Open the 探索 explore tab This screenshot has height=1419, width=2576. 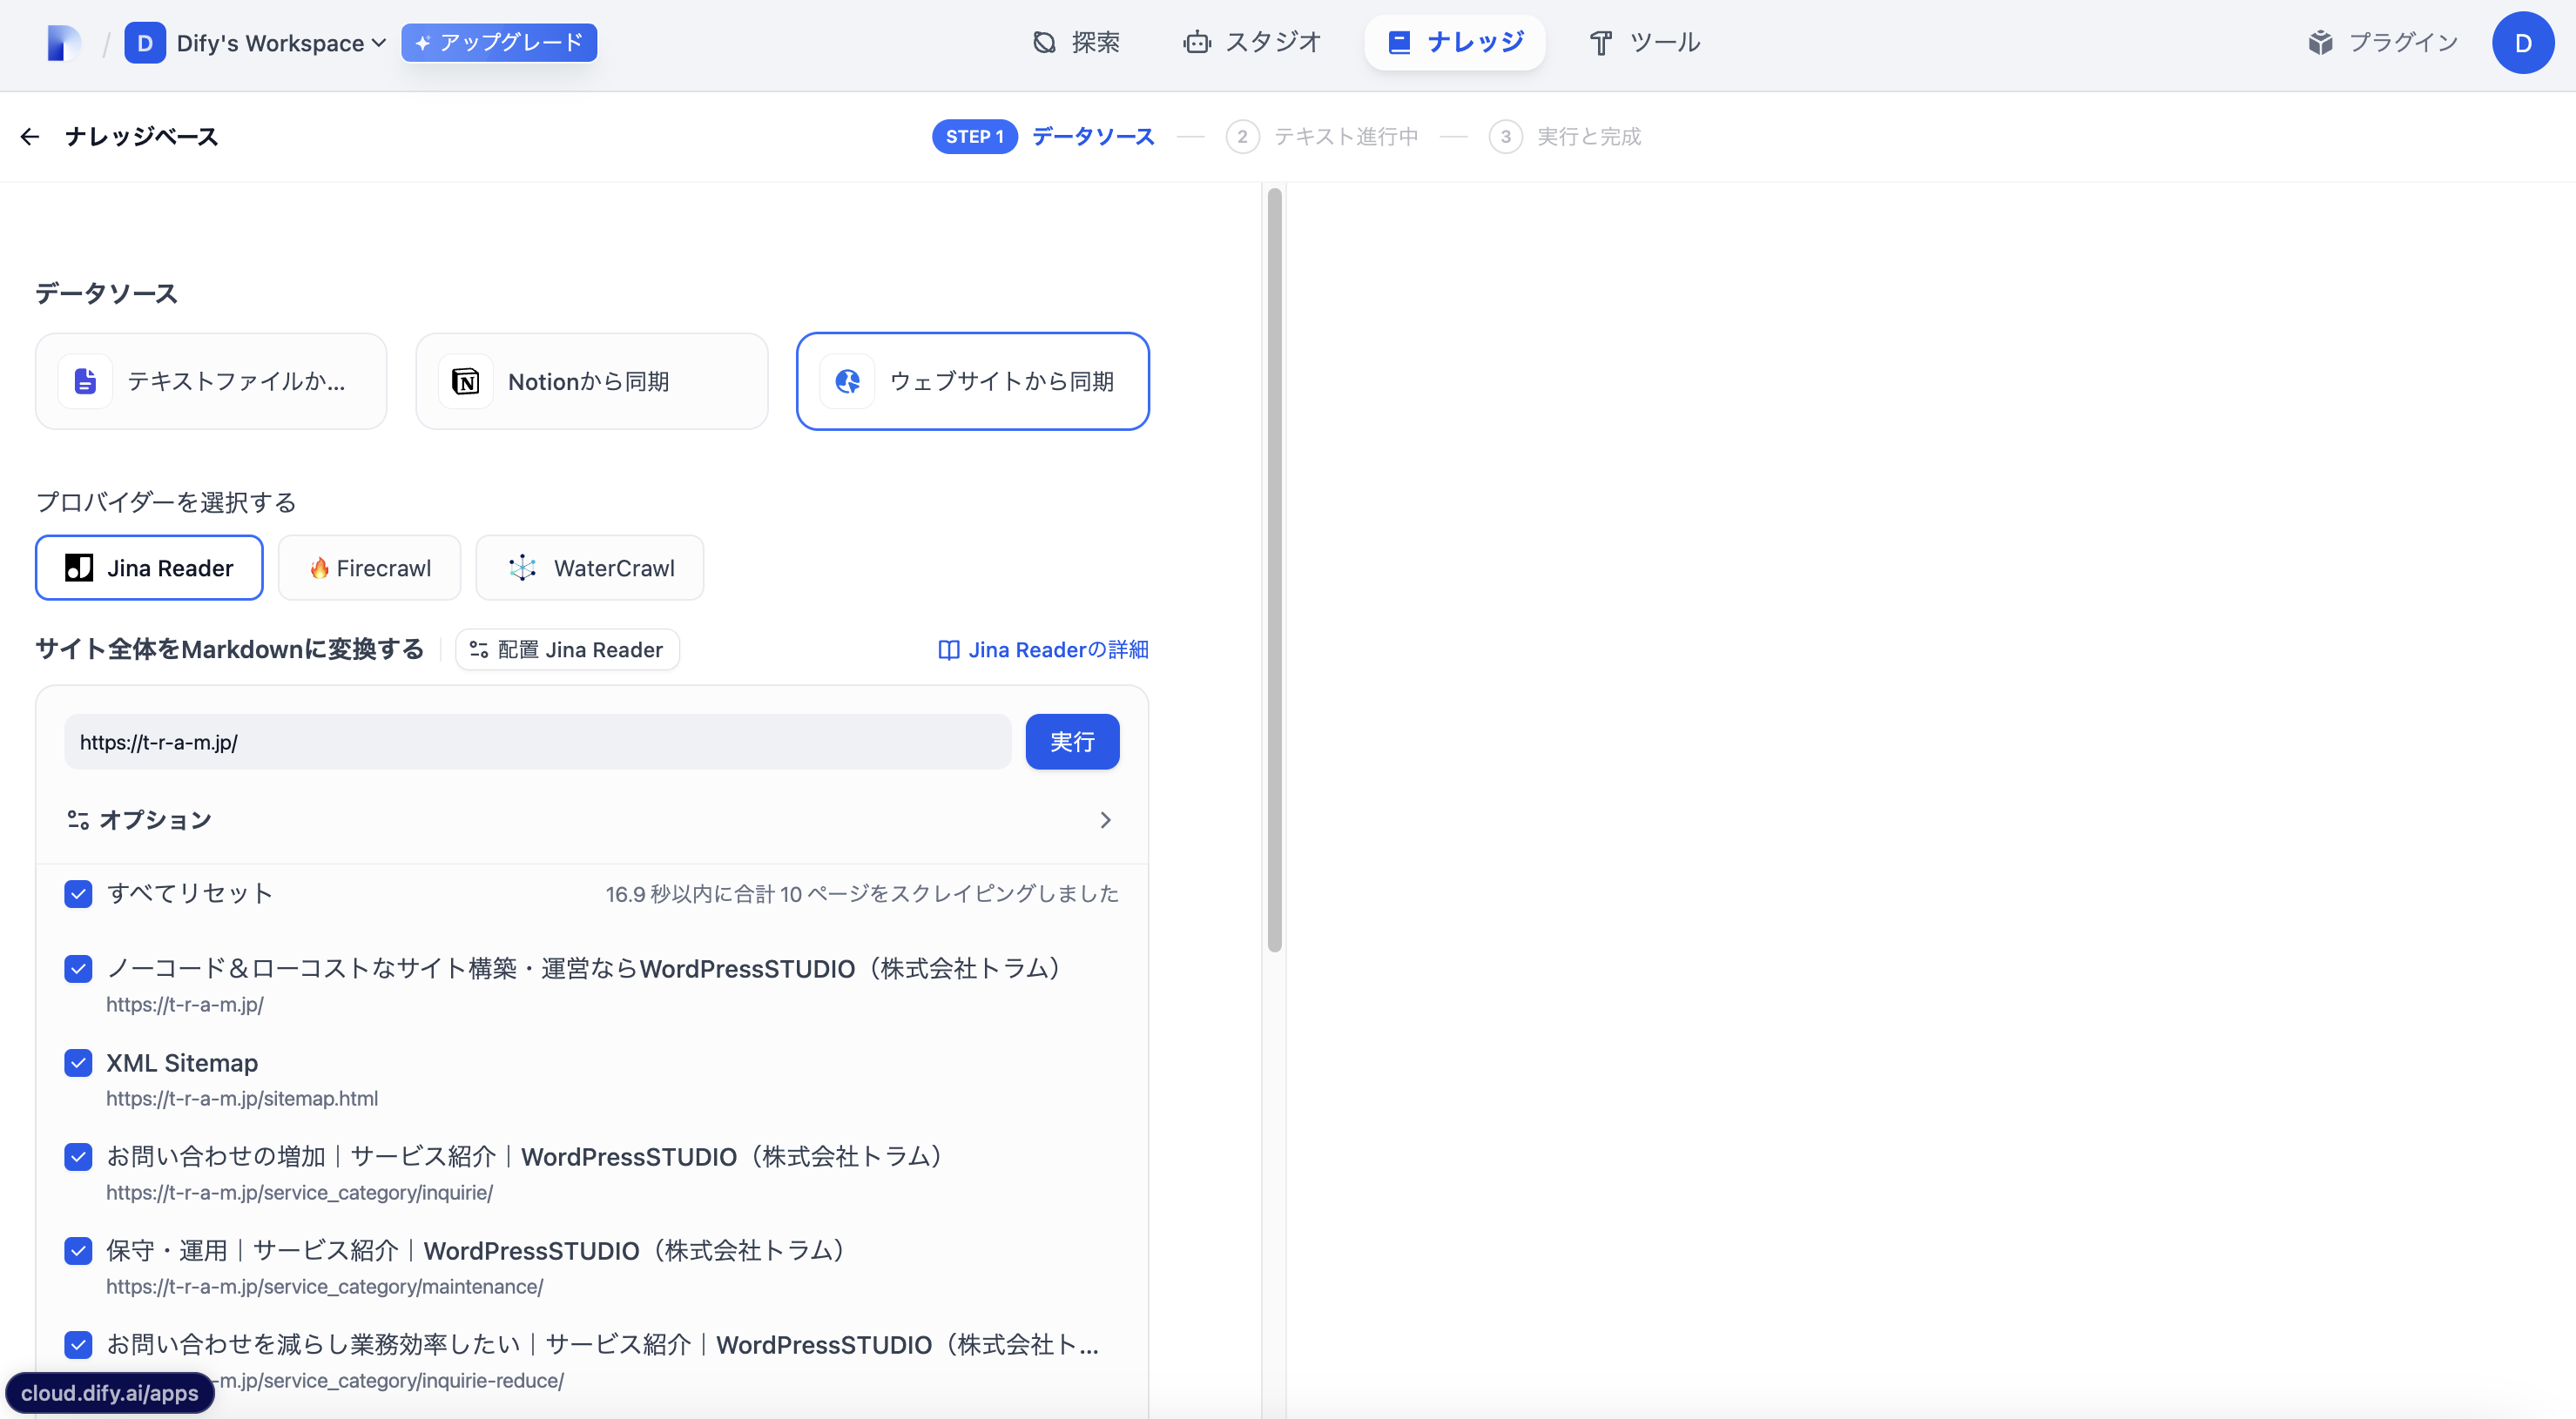1075,42
